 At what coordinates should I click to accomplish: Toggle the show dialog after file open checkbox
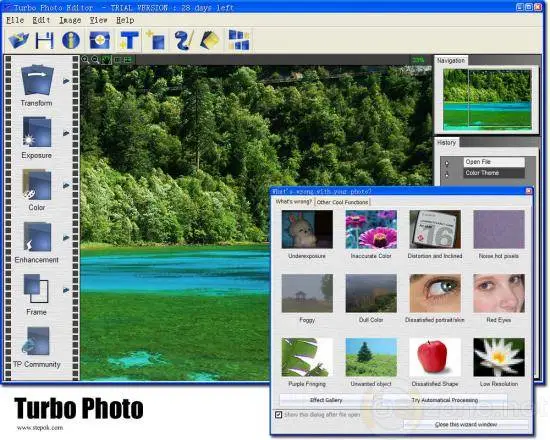click(279, 415)
